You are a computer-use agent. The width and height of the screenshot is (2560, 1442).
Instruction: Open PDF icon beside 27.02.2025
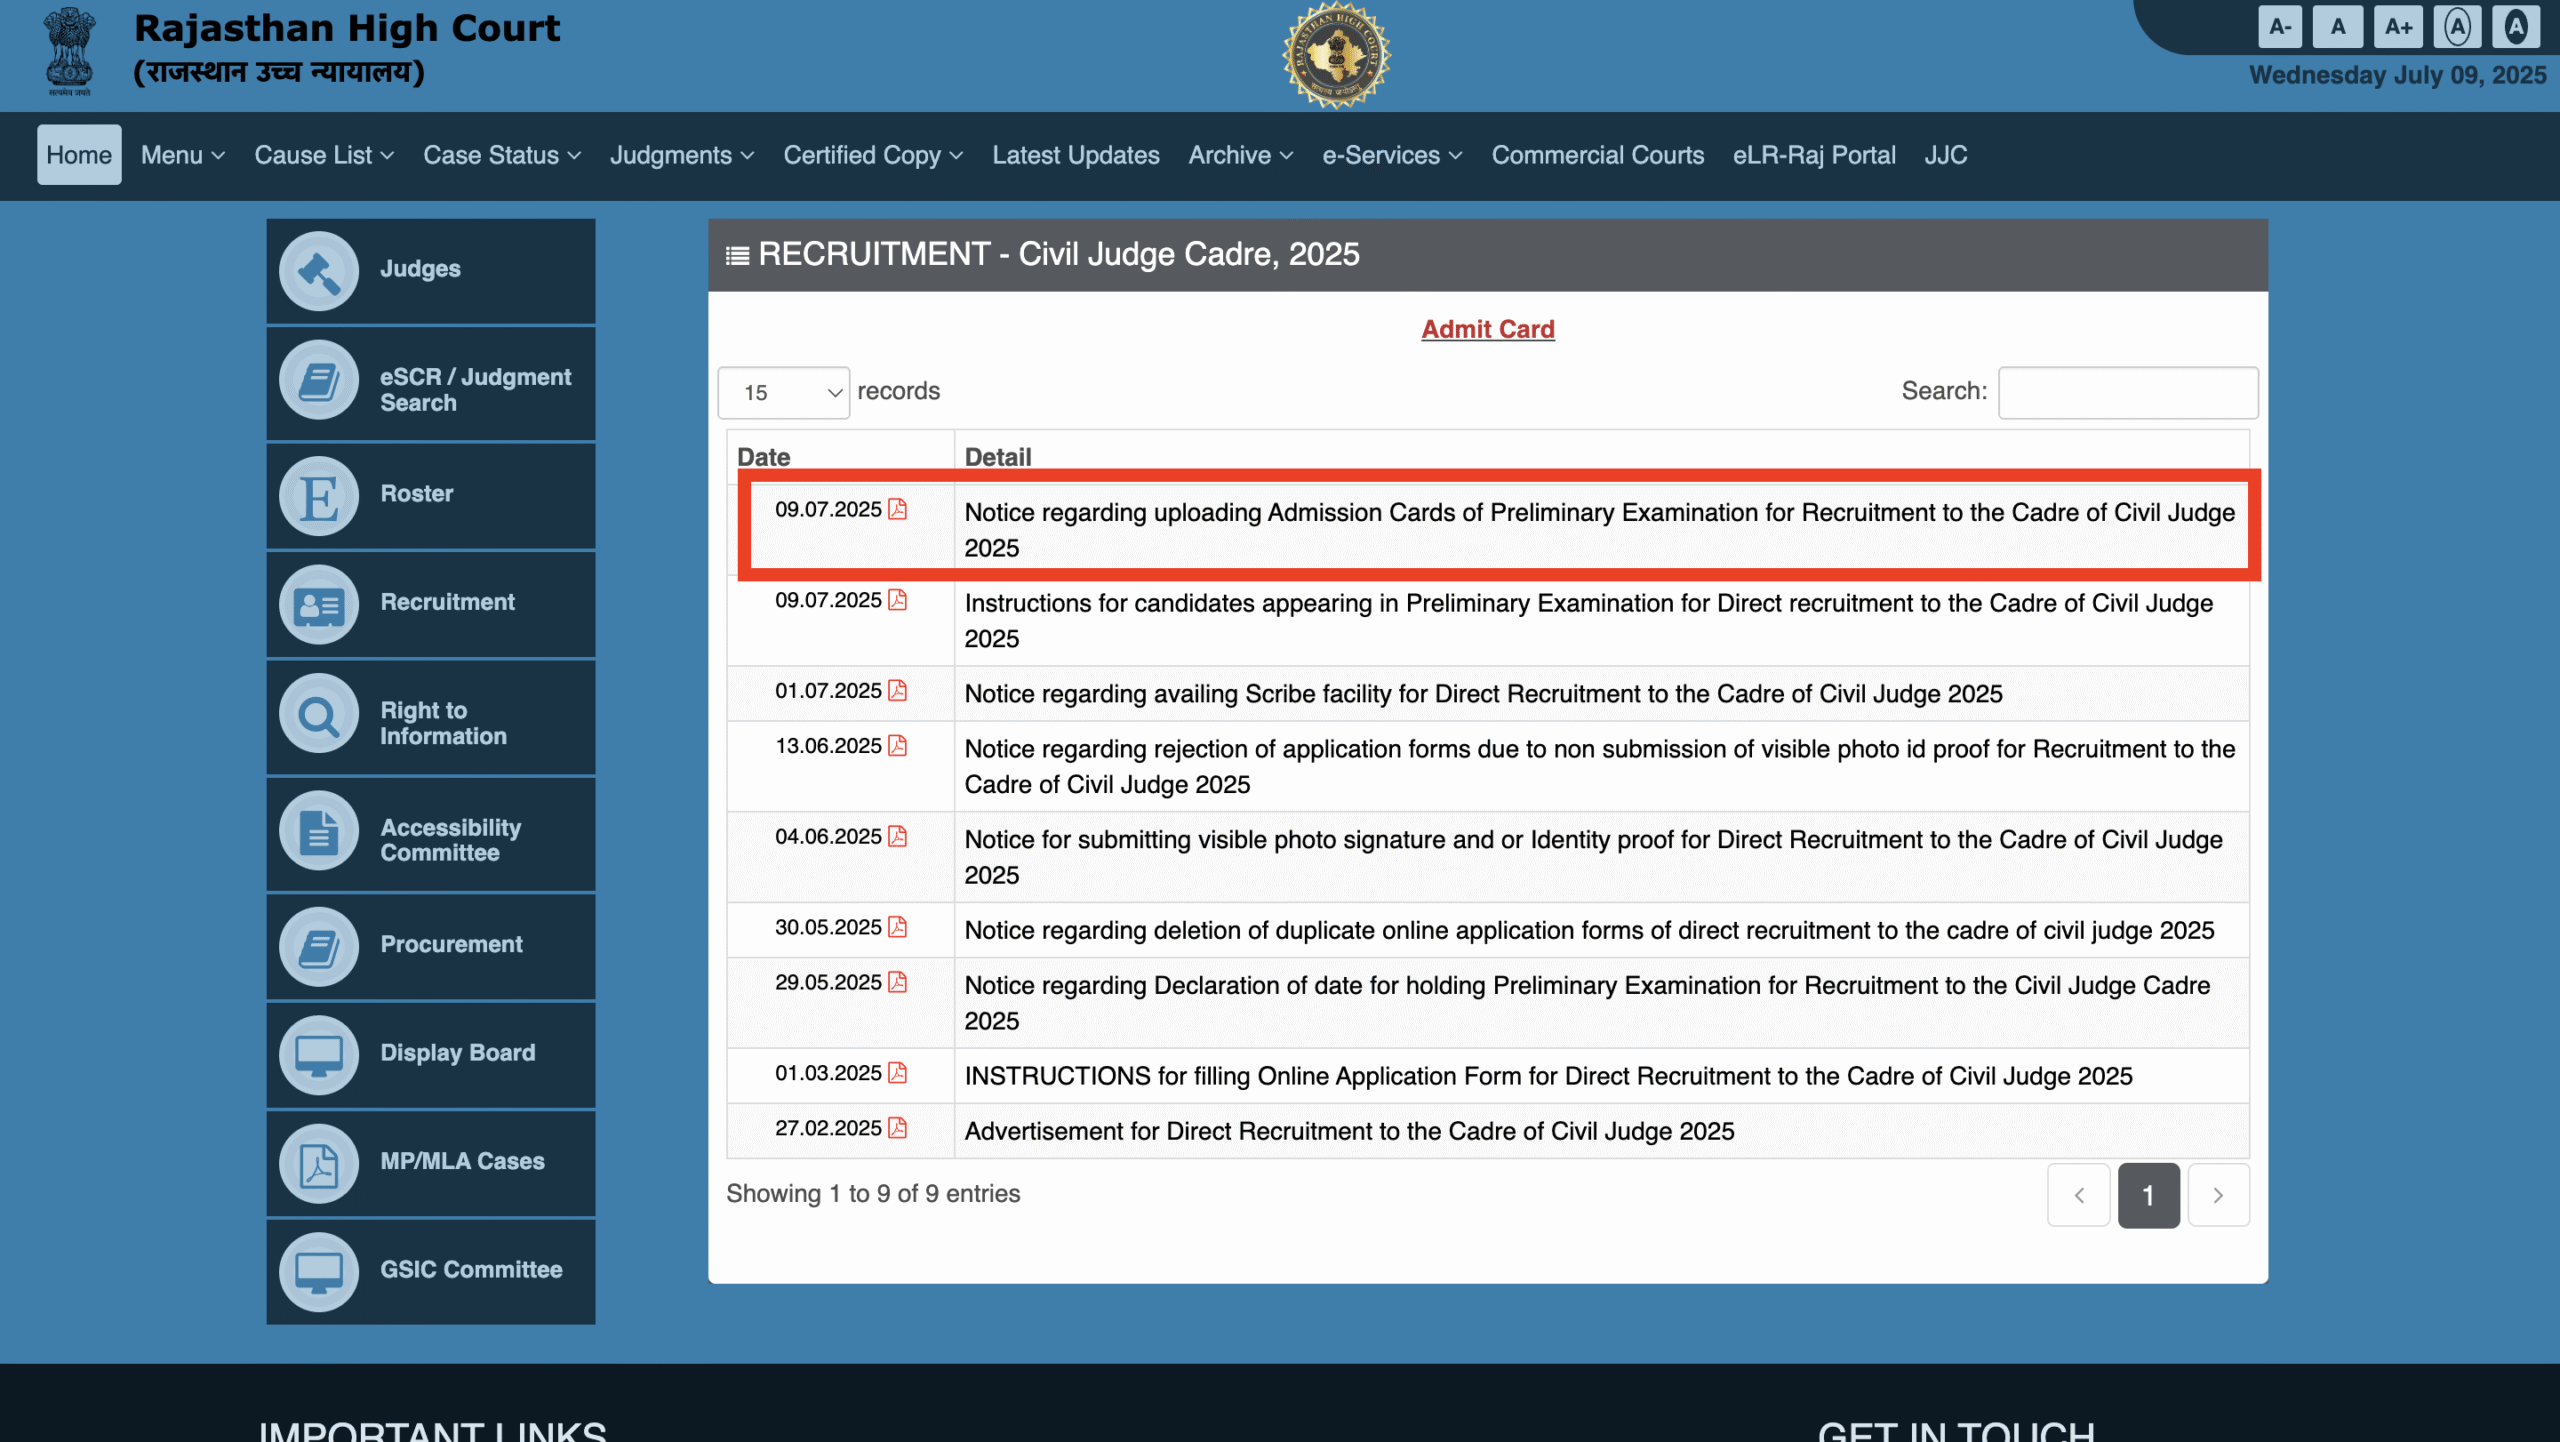pyautogui.click(x=897, y=1128)
